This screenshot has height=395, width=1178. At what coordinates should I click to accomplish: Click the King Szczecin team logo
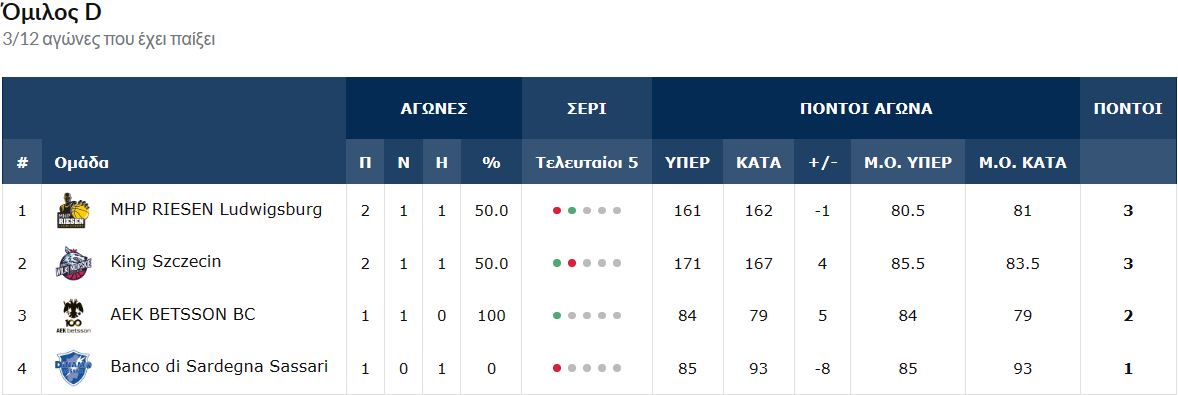[x=74, y=264]
